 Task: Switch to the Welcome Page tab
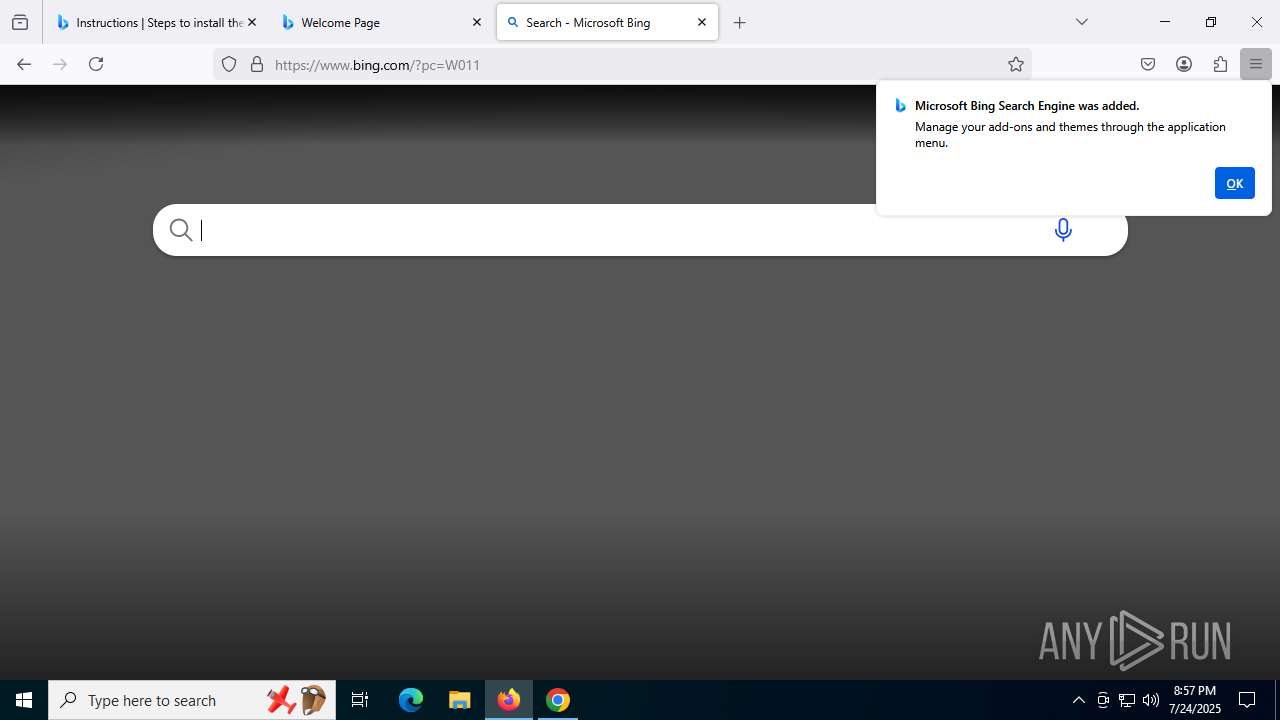pos(381,22)
